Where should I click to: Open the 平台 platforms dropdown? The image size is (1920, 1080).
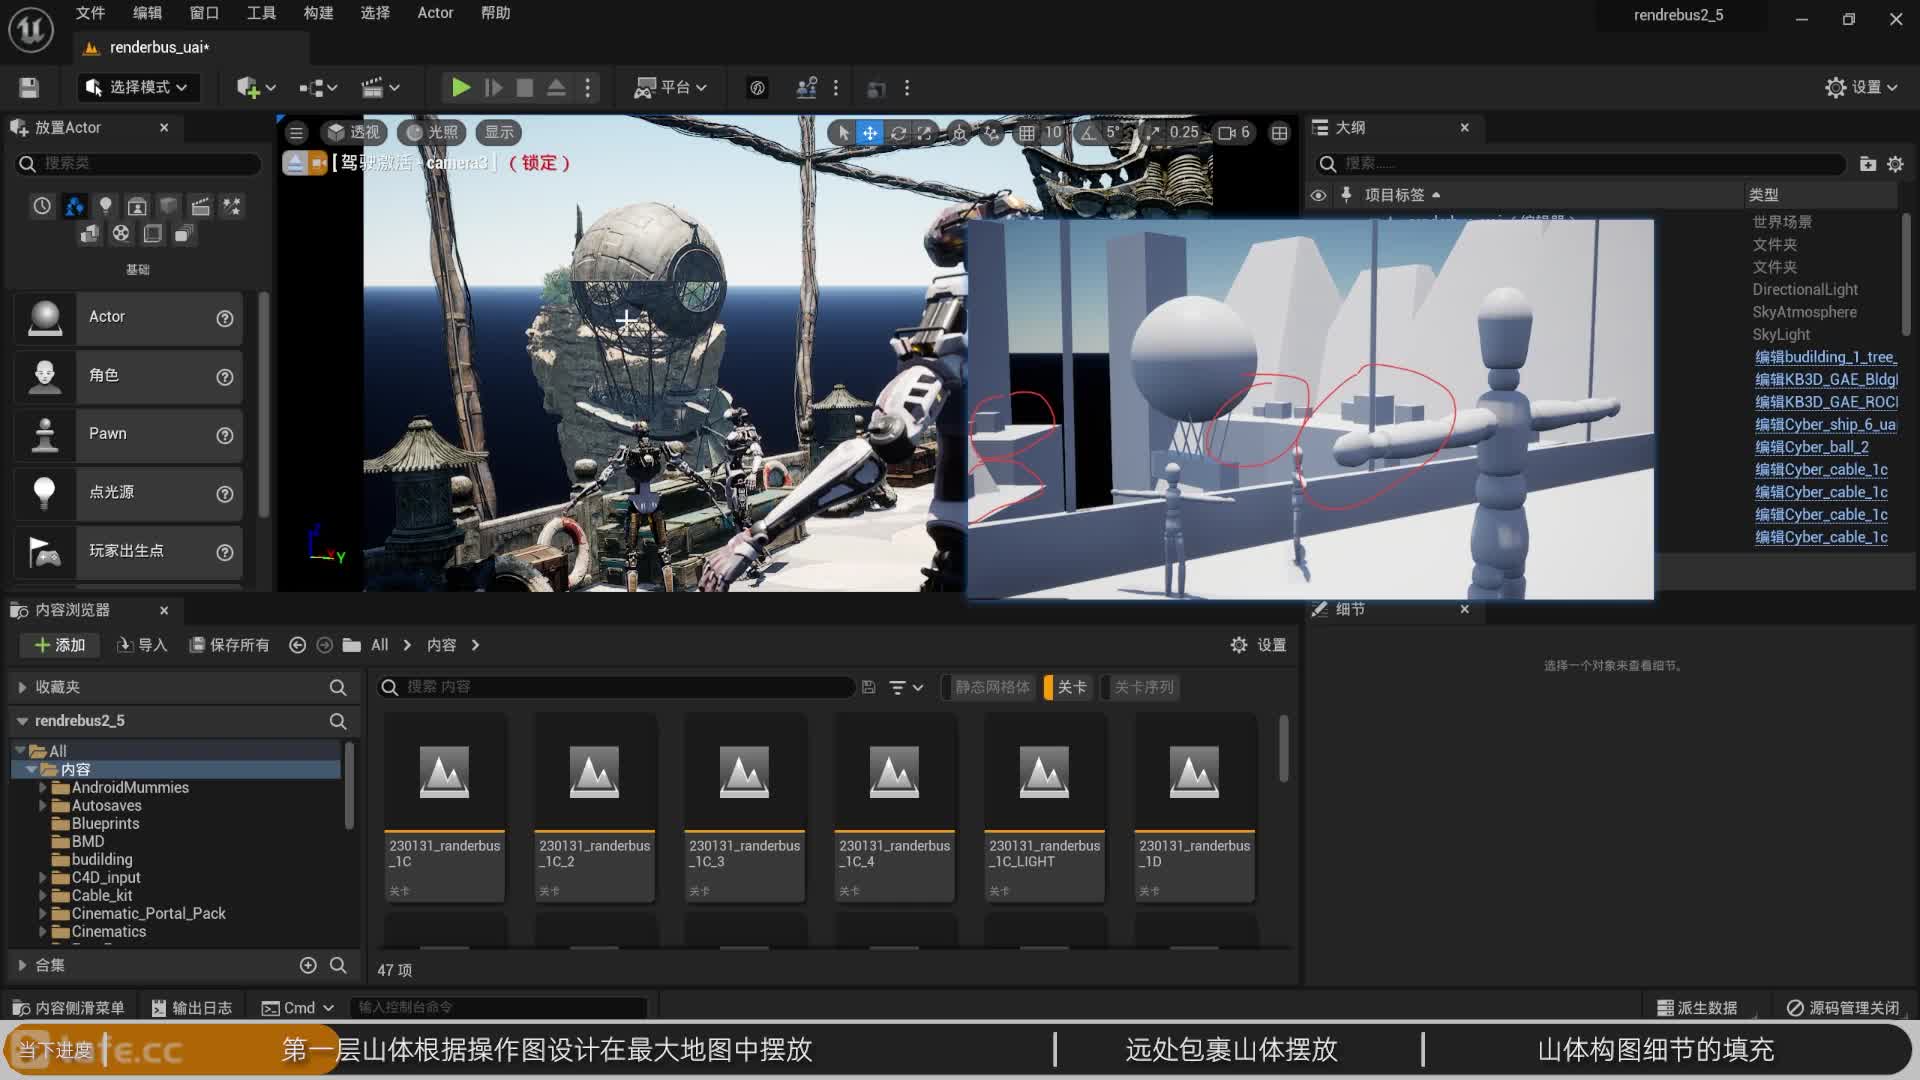[670, 88]
